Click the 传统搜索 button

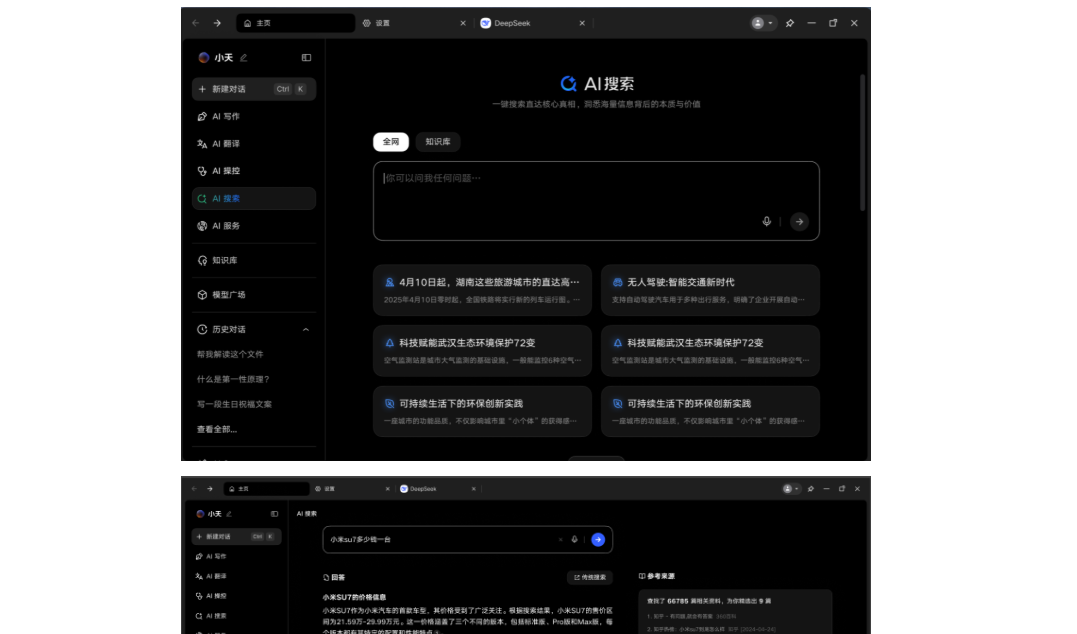point(590,578)
